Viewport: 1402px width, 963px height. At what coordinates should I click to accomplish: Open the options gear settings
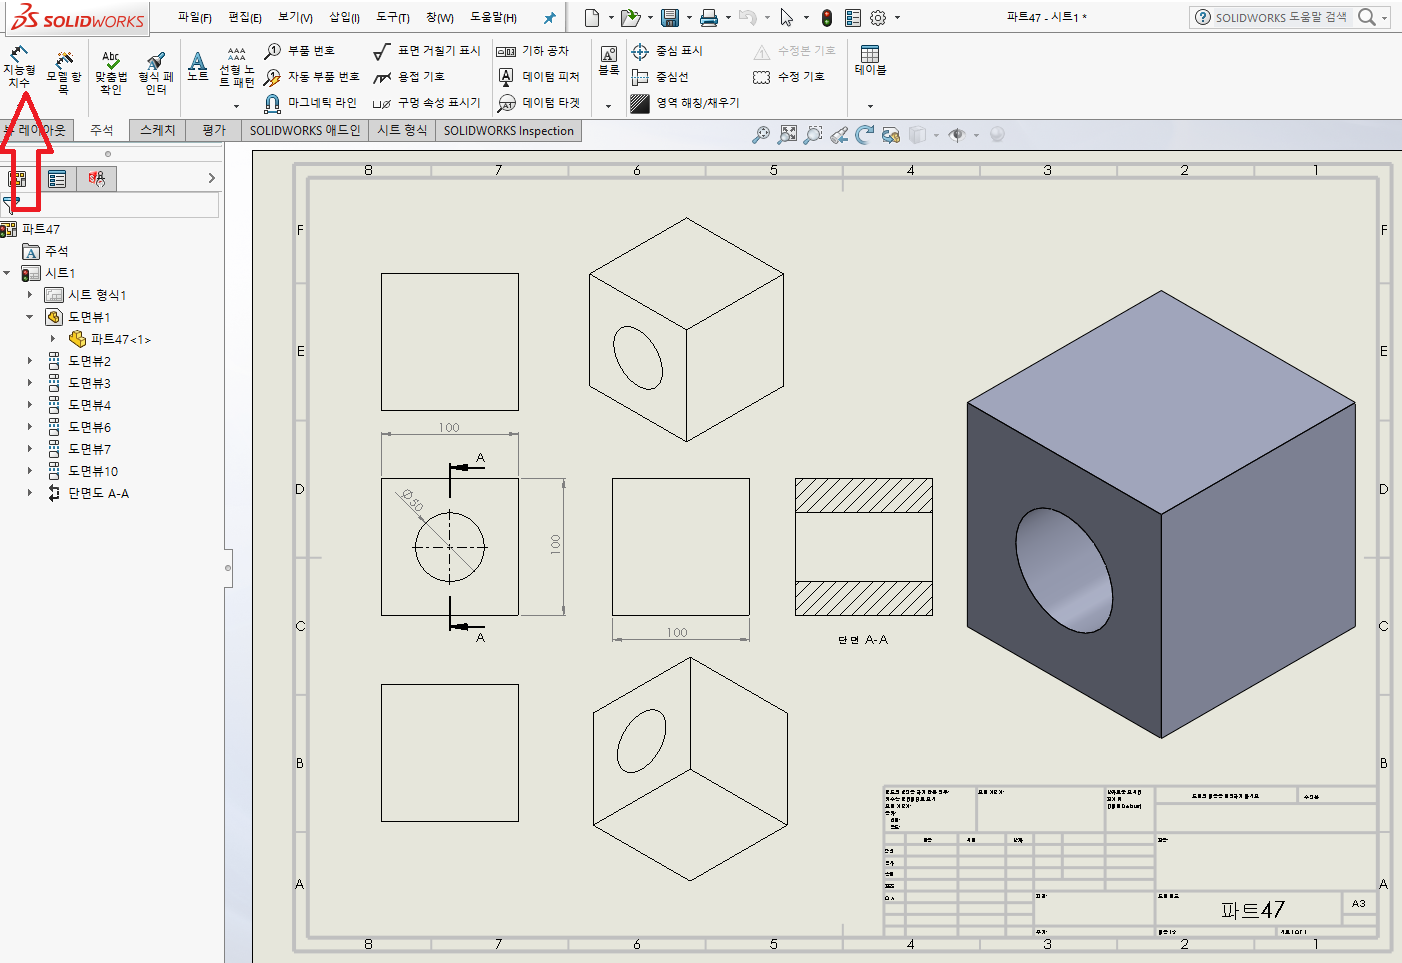tap(878, 17)
